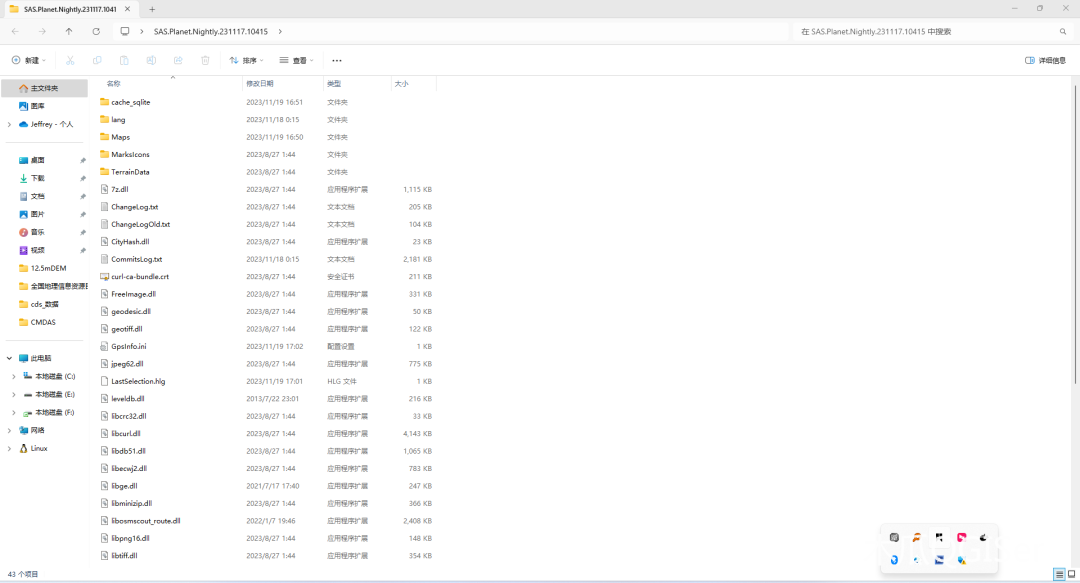The height and width of the screenshot is (583, 1080).
Task: Click the pink tray icon in overflow panel
Action: (962, 538)
